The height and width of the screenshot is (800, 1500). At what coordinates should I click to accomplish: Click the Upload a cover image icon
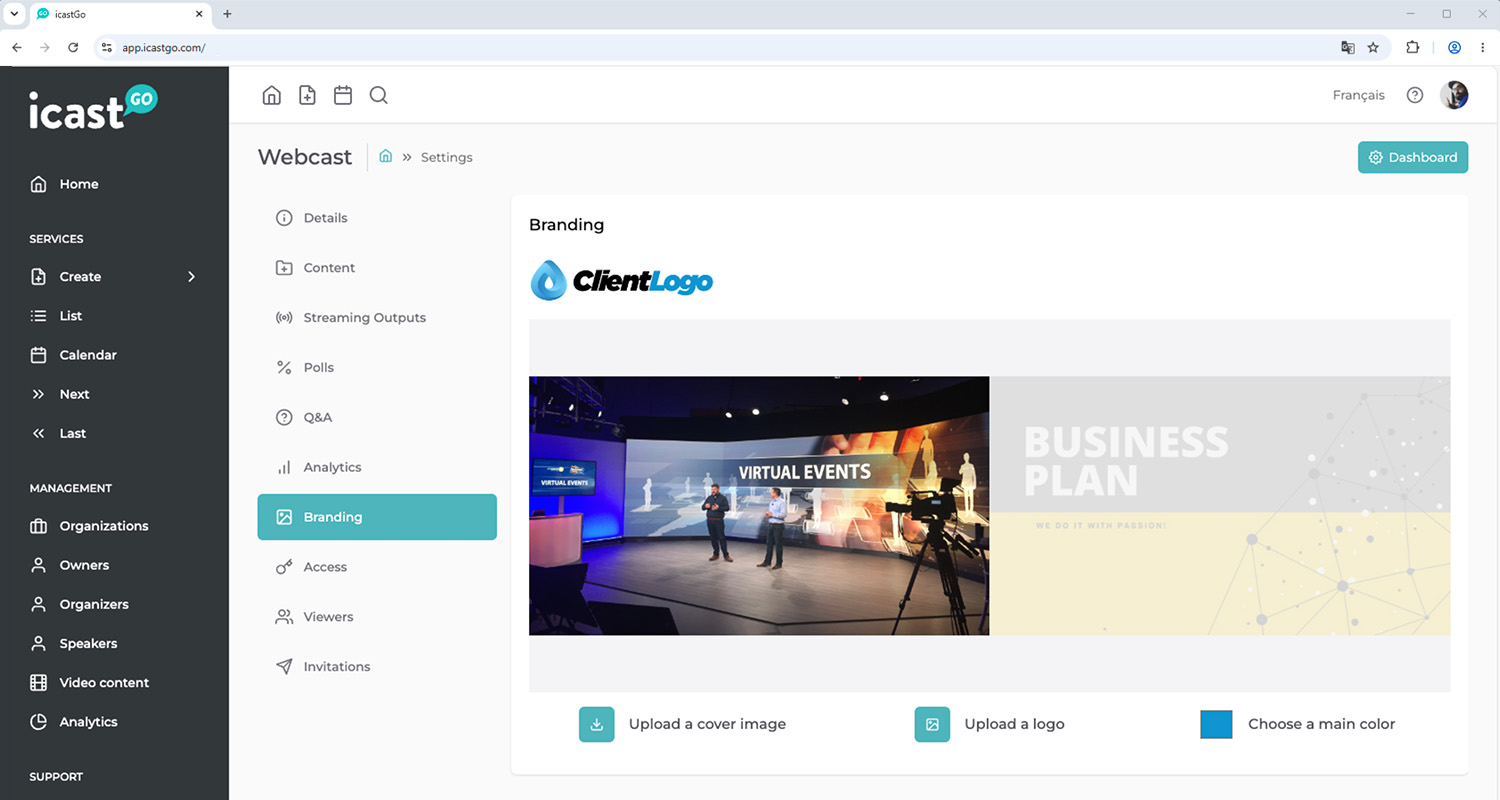click(596, 724)
